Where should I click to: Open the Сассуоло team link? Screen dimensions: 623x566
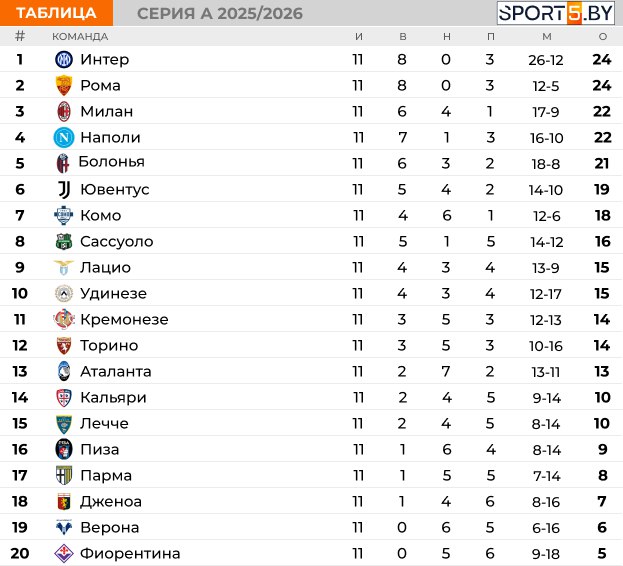[x=116, y=241]
